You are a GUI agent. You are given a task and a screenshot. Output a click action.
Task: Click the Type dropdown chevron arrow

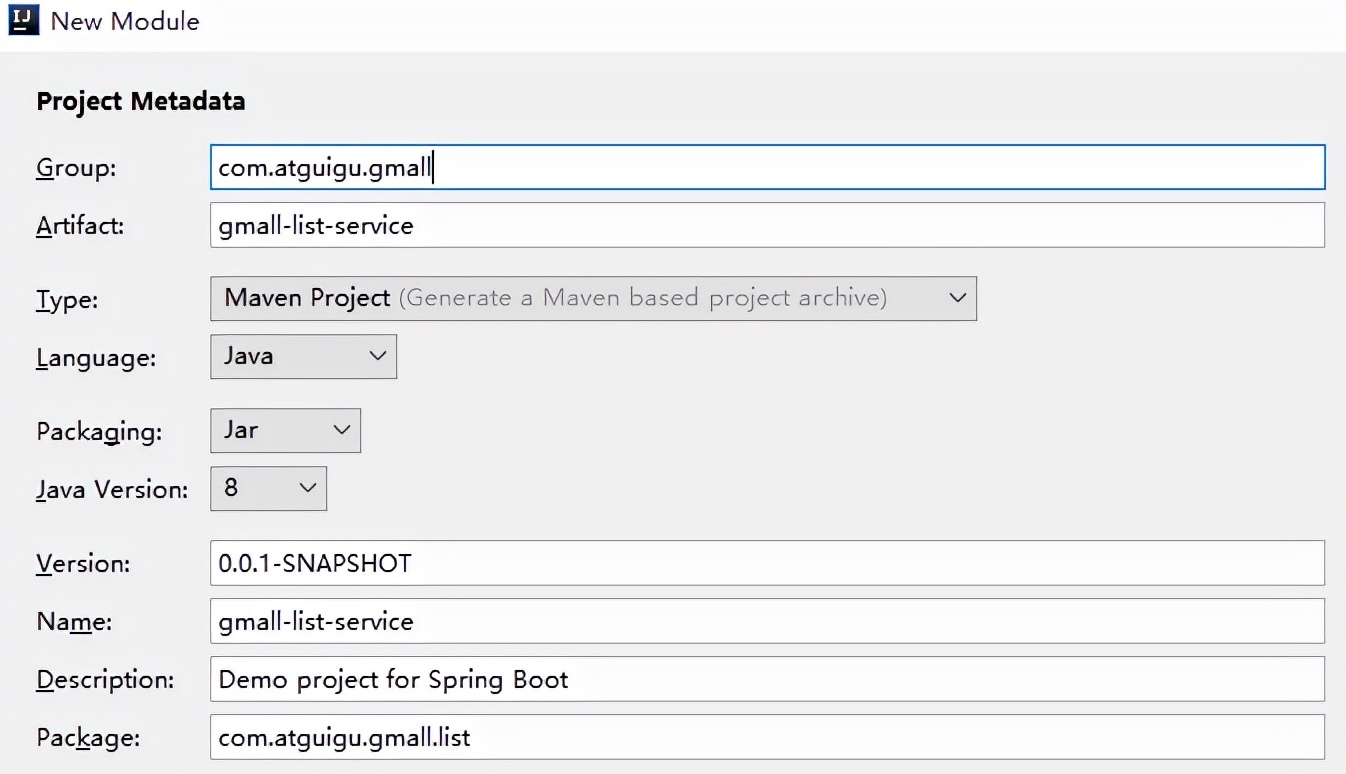(957, 298)
